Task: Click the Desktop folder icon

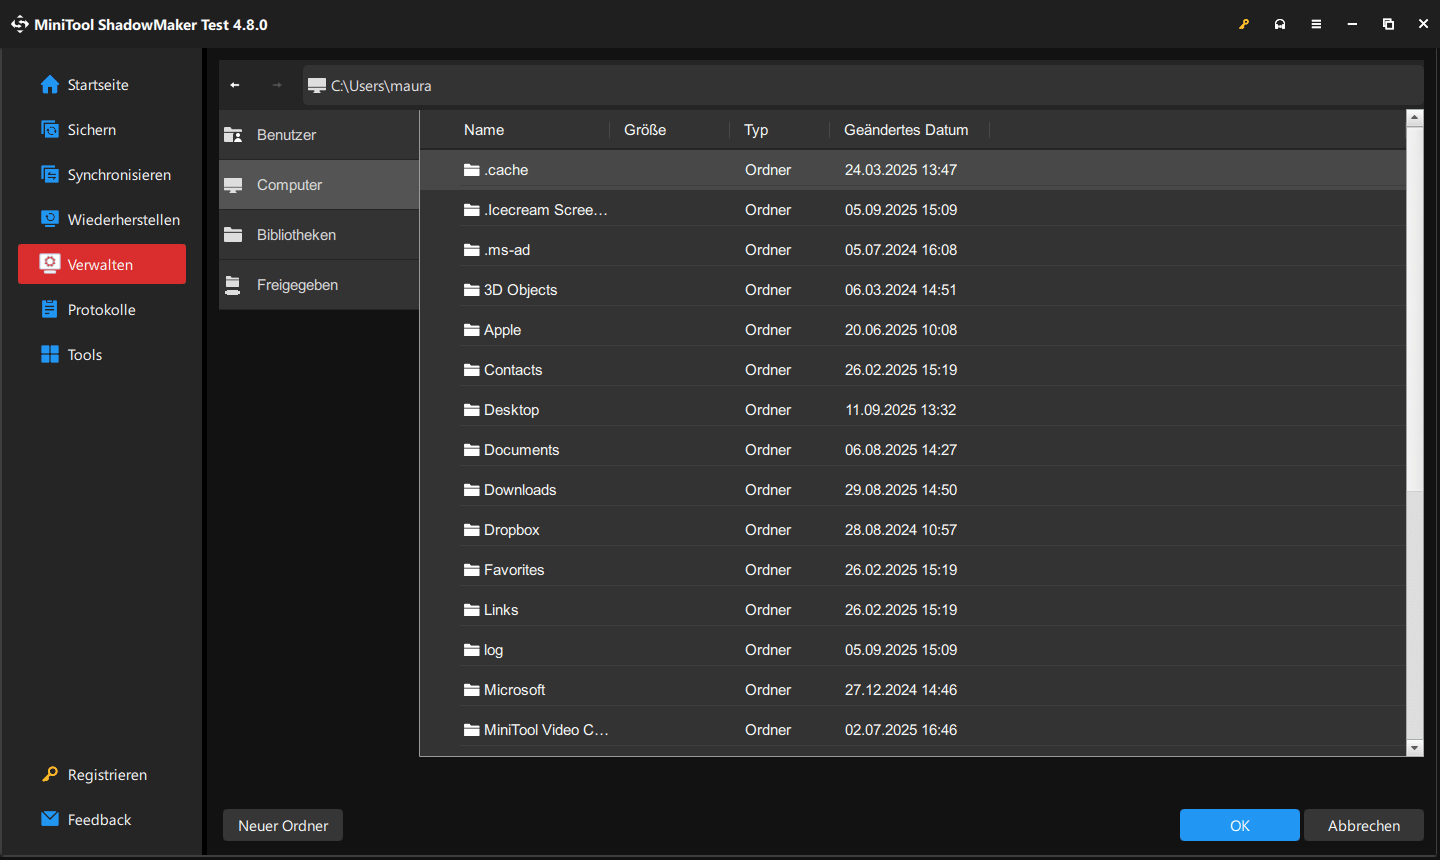Action: tap(472, 410)
